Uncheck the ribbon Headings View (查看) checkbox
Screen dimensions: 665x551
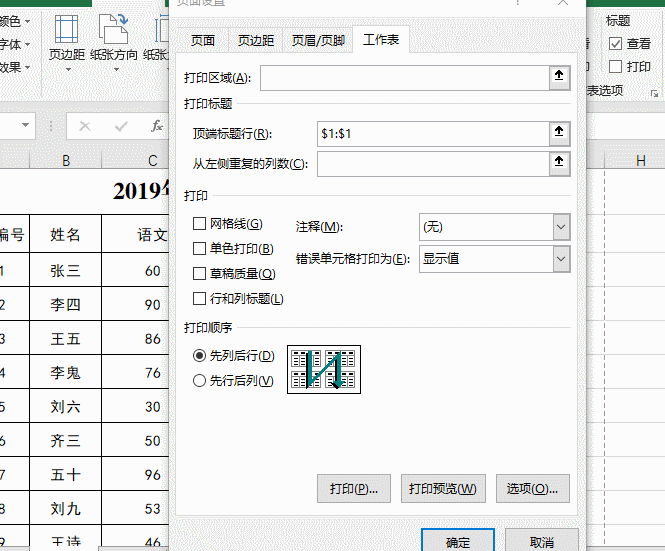tap(615, 43)
